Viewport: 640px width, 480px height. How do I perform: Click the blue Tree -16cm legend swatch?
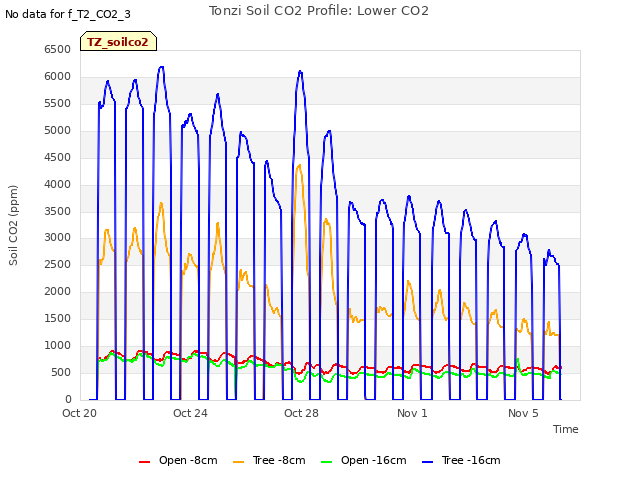click(427, 462)
